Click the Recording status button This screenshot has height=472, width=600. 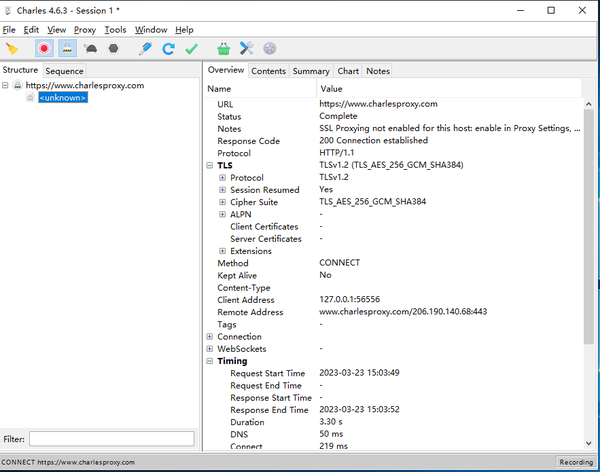(575, 462)
